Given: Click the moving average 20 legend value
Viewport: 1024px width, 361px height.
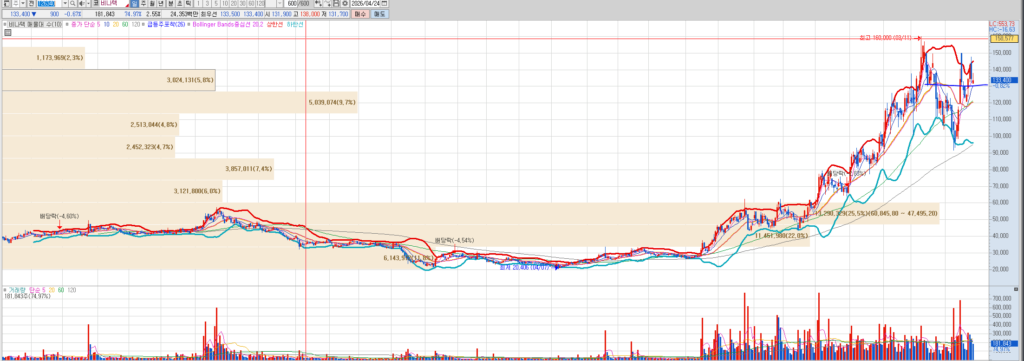Looking at the screenshot, I should coord(116,24).
